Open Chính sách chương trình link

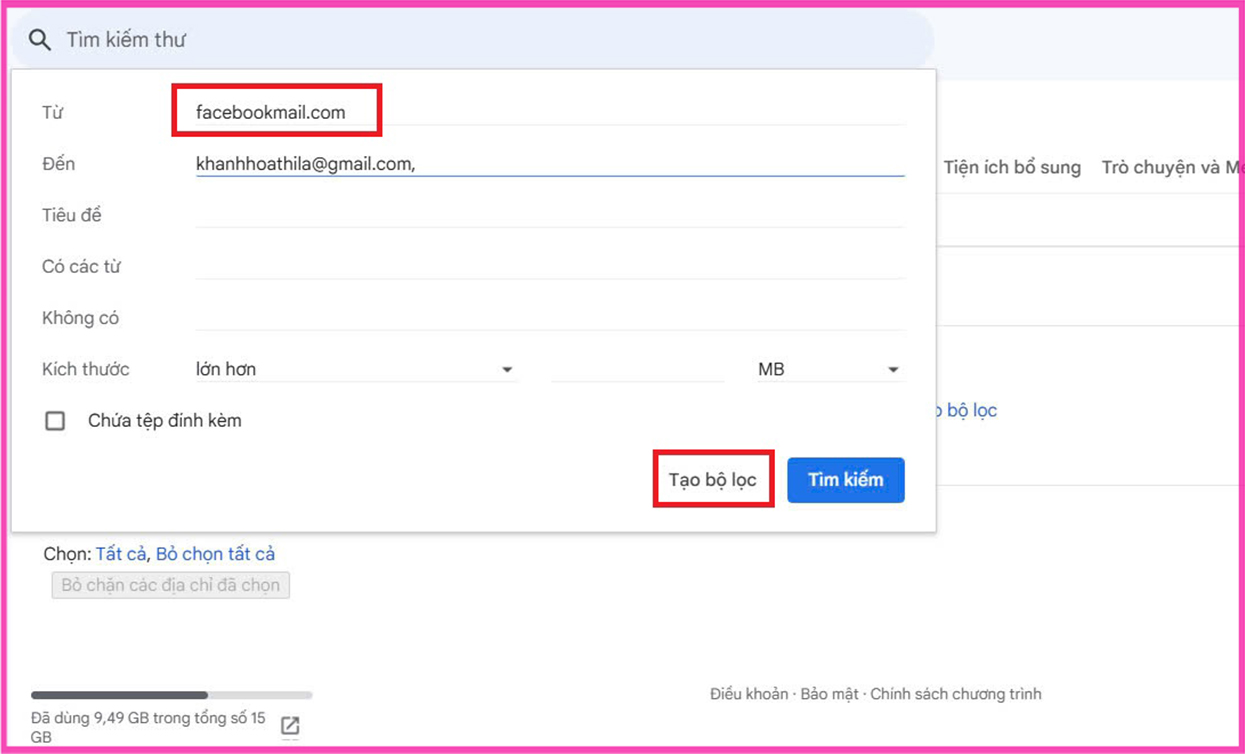956,694
